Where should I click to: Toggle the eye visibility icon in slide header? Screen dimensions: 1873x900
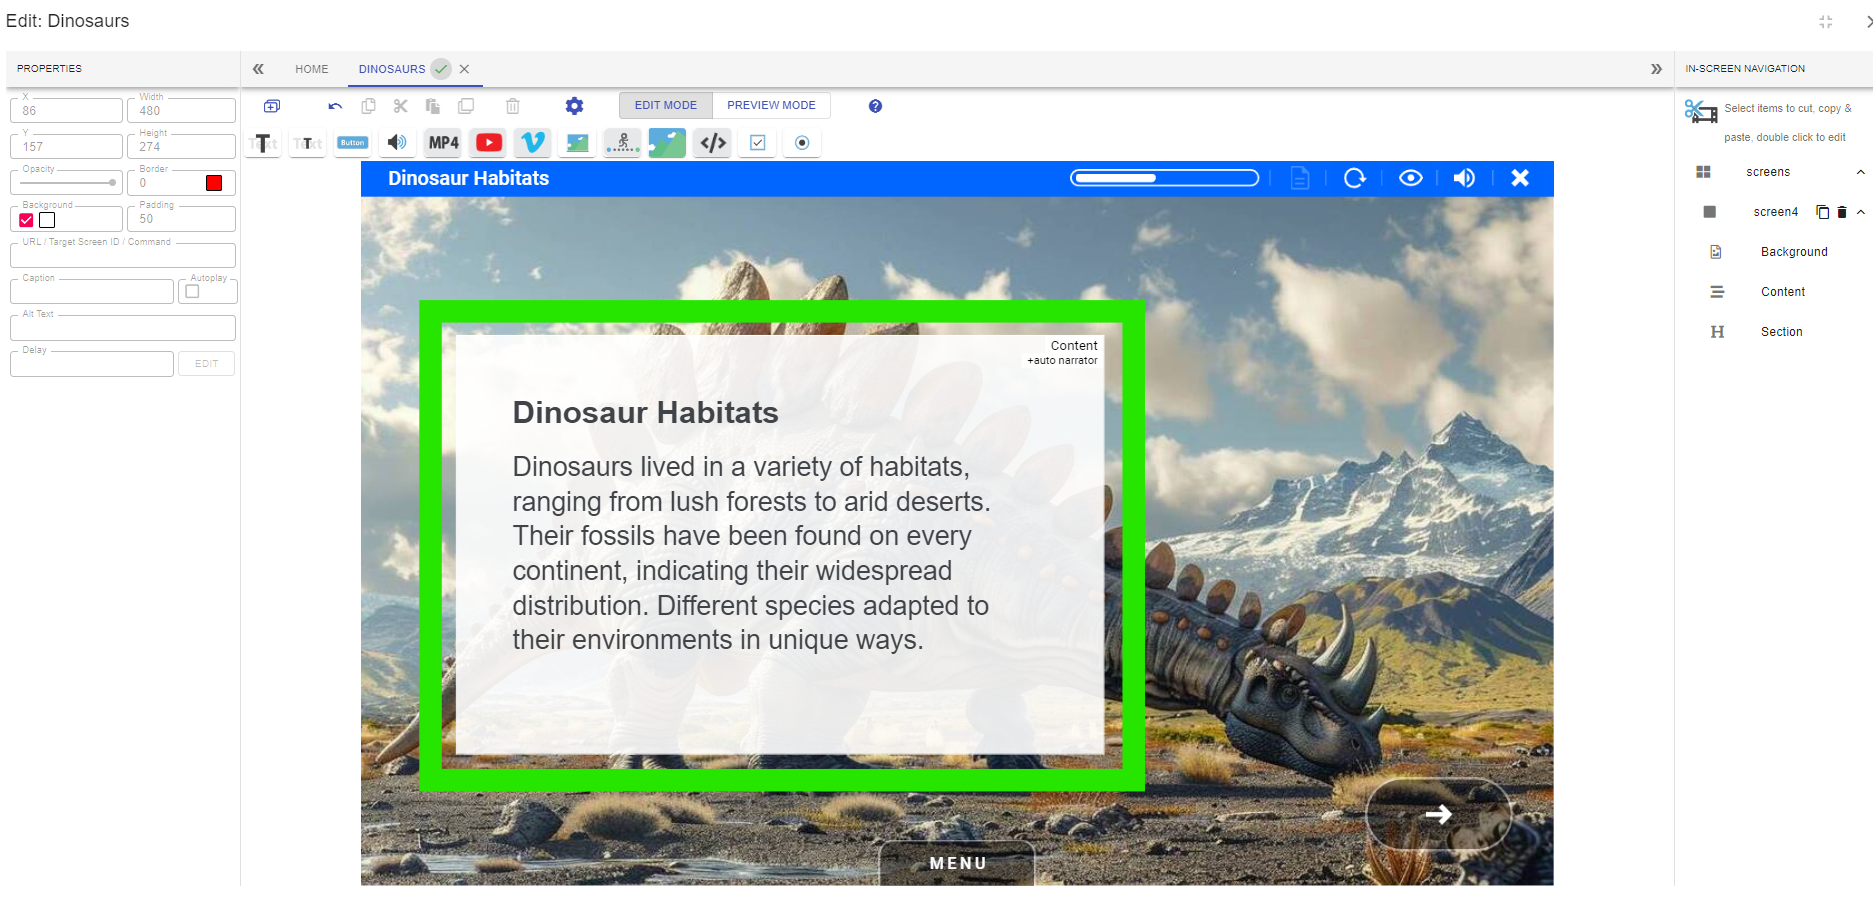[x=1411, y=178]
